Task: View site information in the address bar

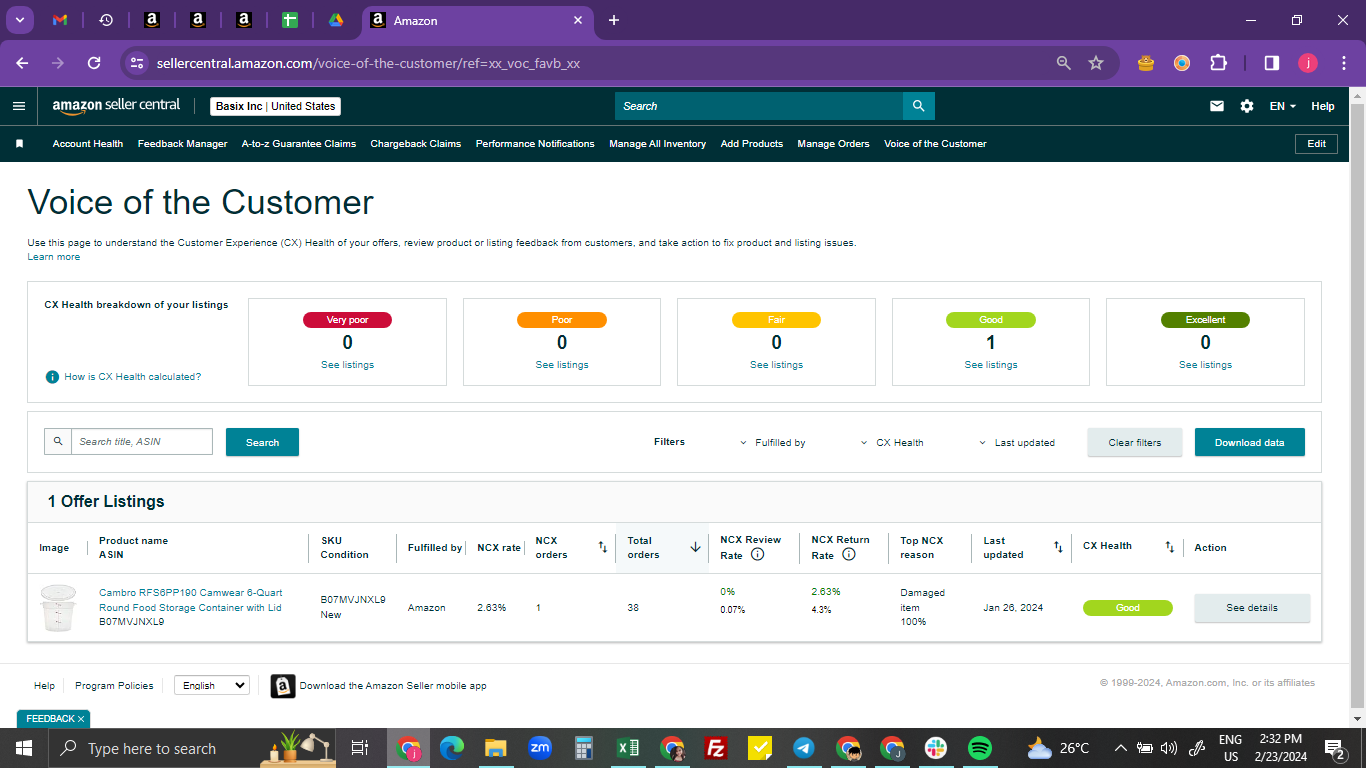Action: [x=137, y=63]
